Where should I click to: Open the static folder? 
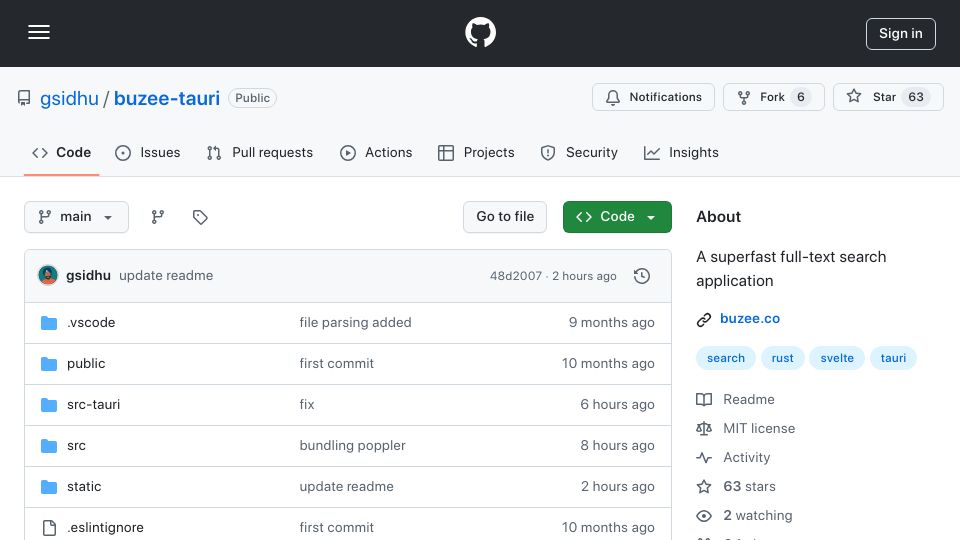click(84, 487)
